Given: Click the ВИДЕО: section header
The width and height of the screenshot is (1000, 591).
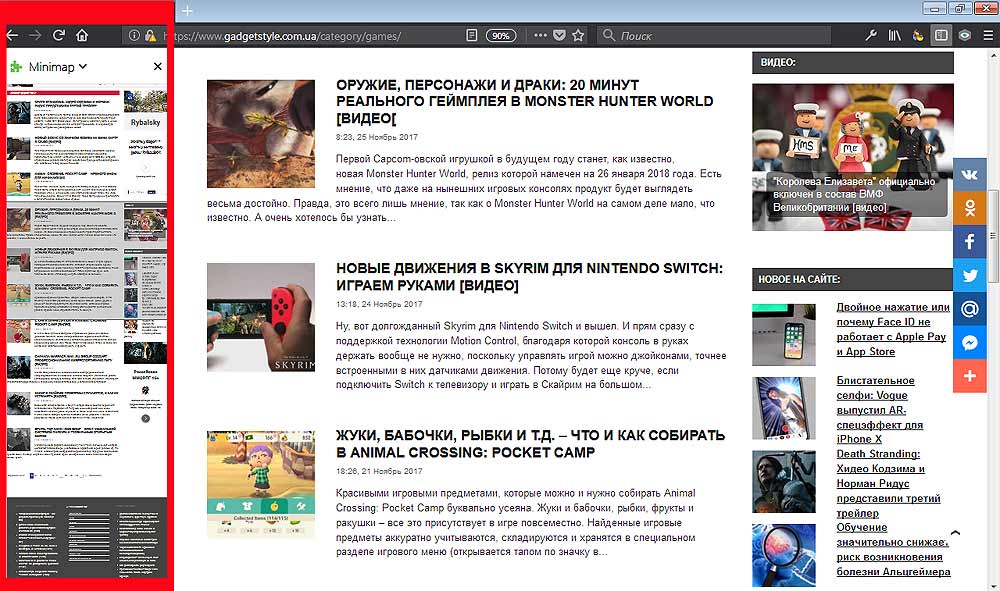Looking at the screenshot, I should pos(853,62).
